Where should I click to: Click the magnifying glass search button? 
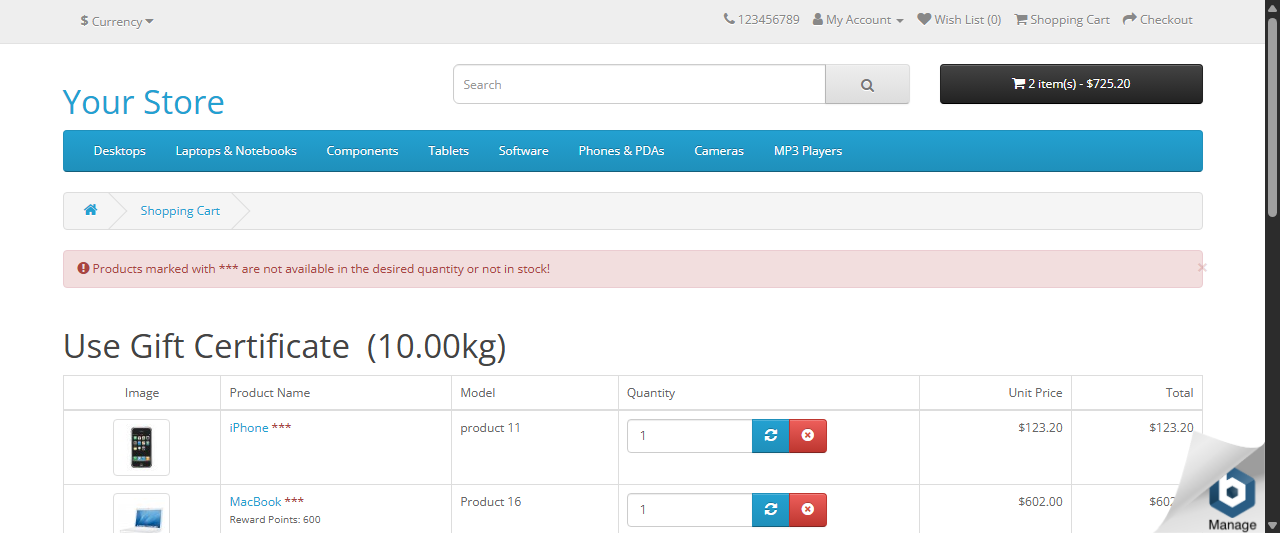(x=867, y=85)
